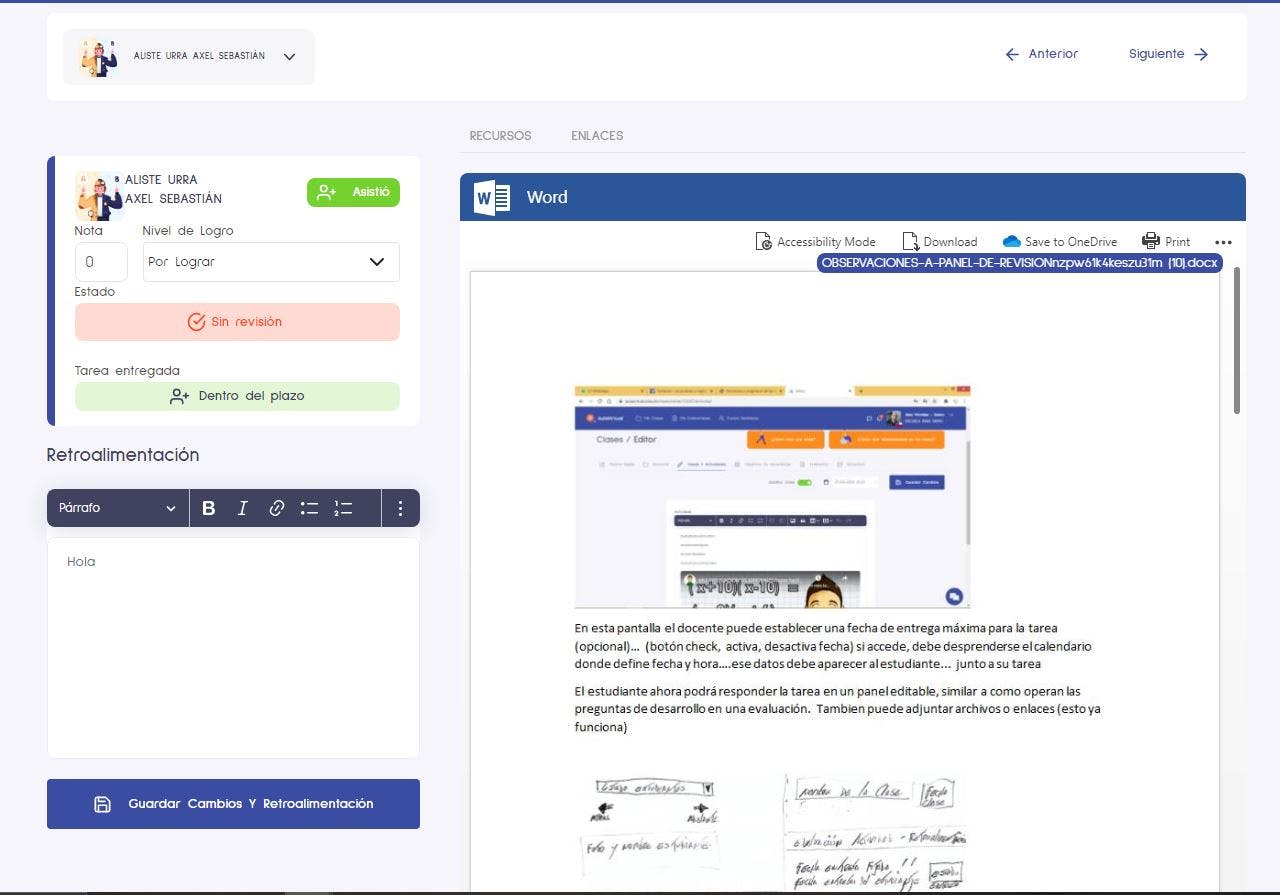
Task: Insert a link in the feedback editor
Action: click(x=277, y=508)
